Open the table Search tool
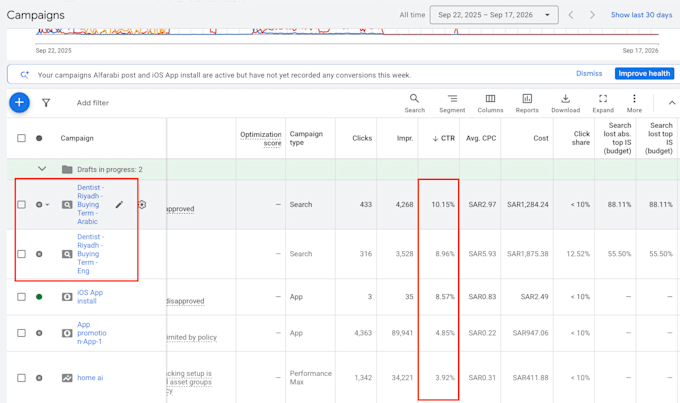This screenshot has height=403, width=680. click(415, 103)
